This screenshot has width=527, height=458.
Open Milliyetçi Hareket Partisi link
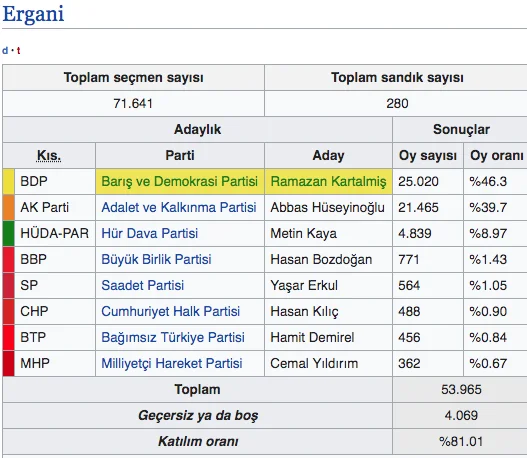172,363
